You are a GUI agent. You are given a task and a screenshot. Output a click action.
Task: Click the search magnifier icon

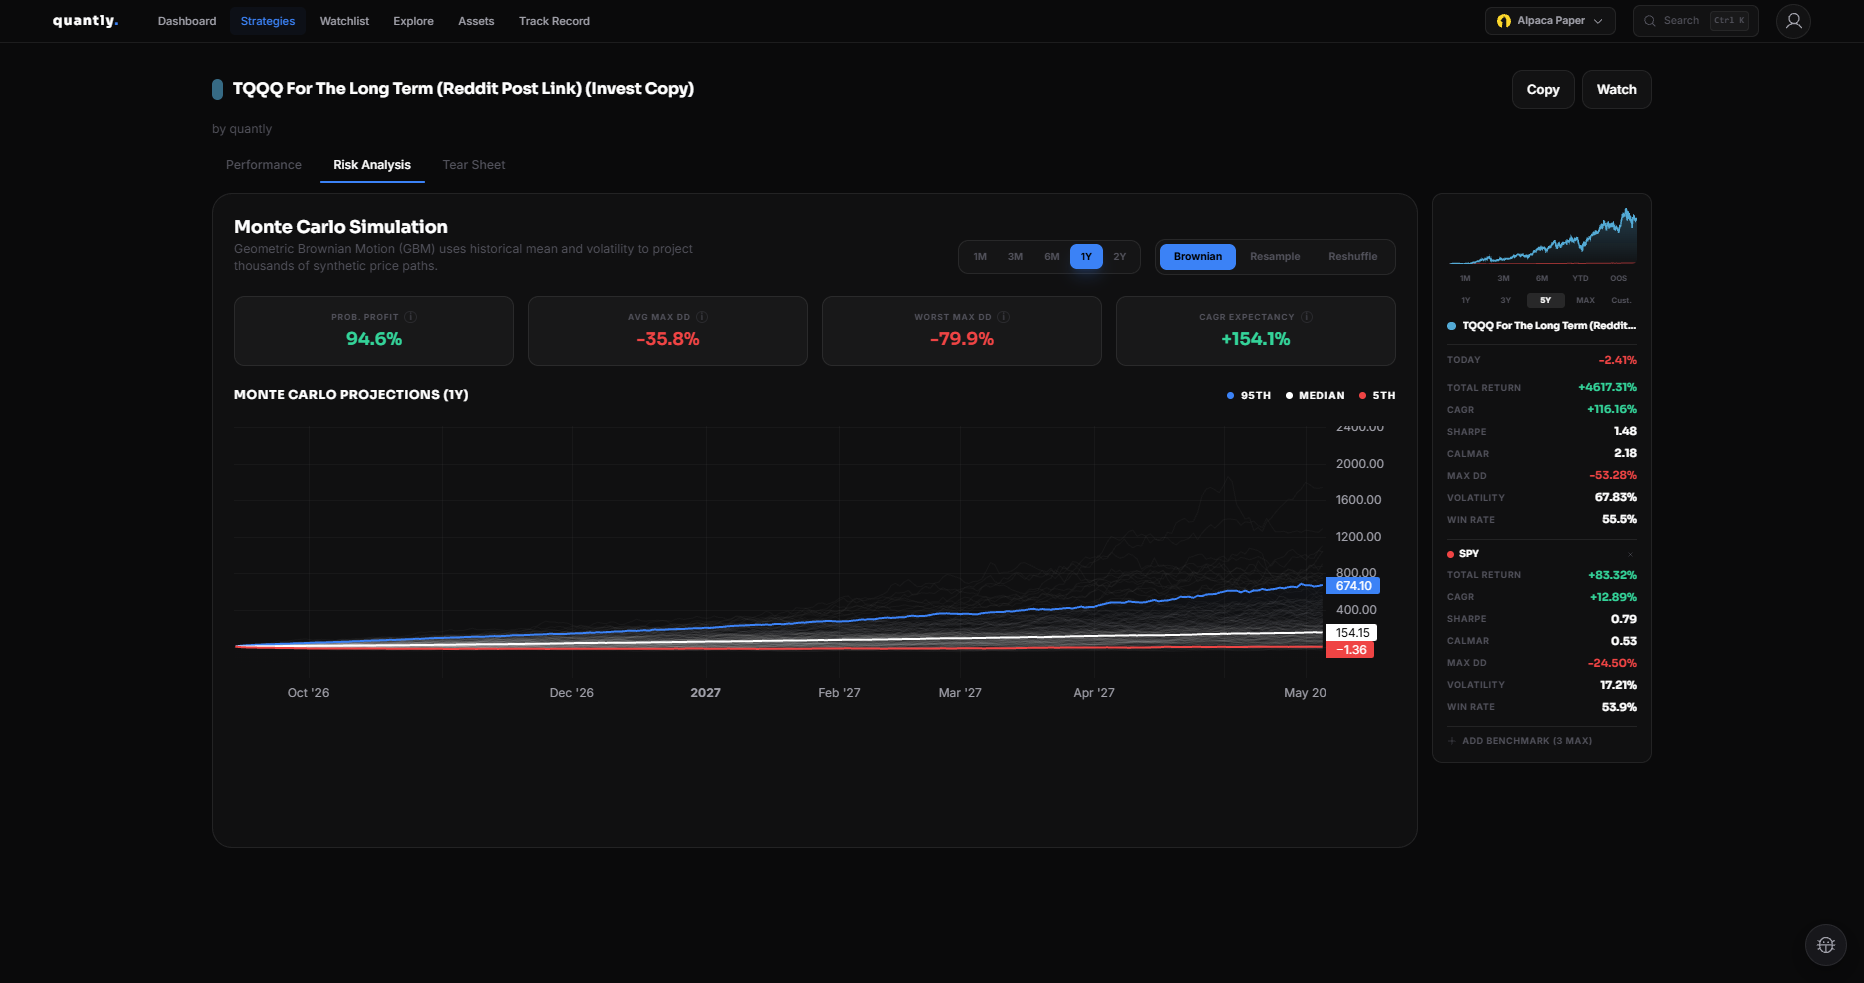click(1650, 21)
